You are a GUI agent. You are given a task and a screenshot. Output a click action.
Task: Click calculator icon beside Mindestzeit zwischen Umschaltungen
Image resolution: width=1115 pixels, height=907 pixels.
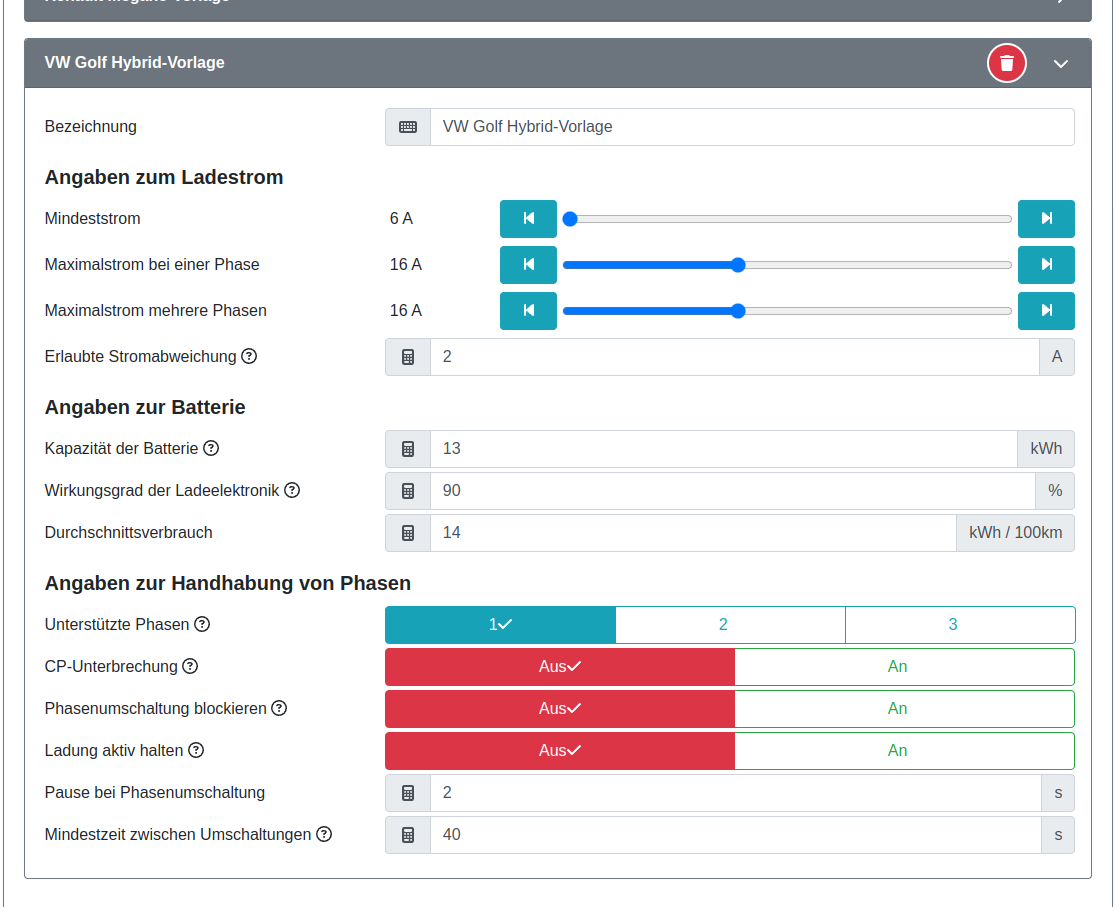(408, 834)
